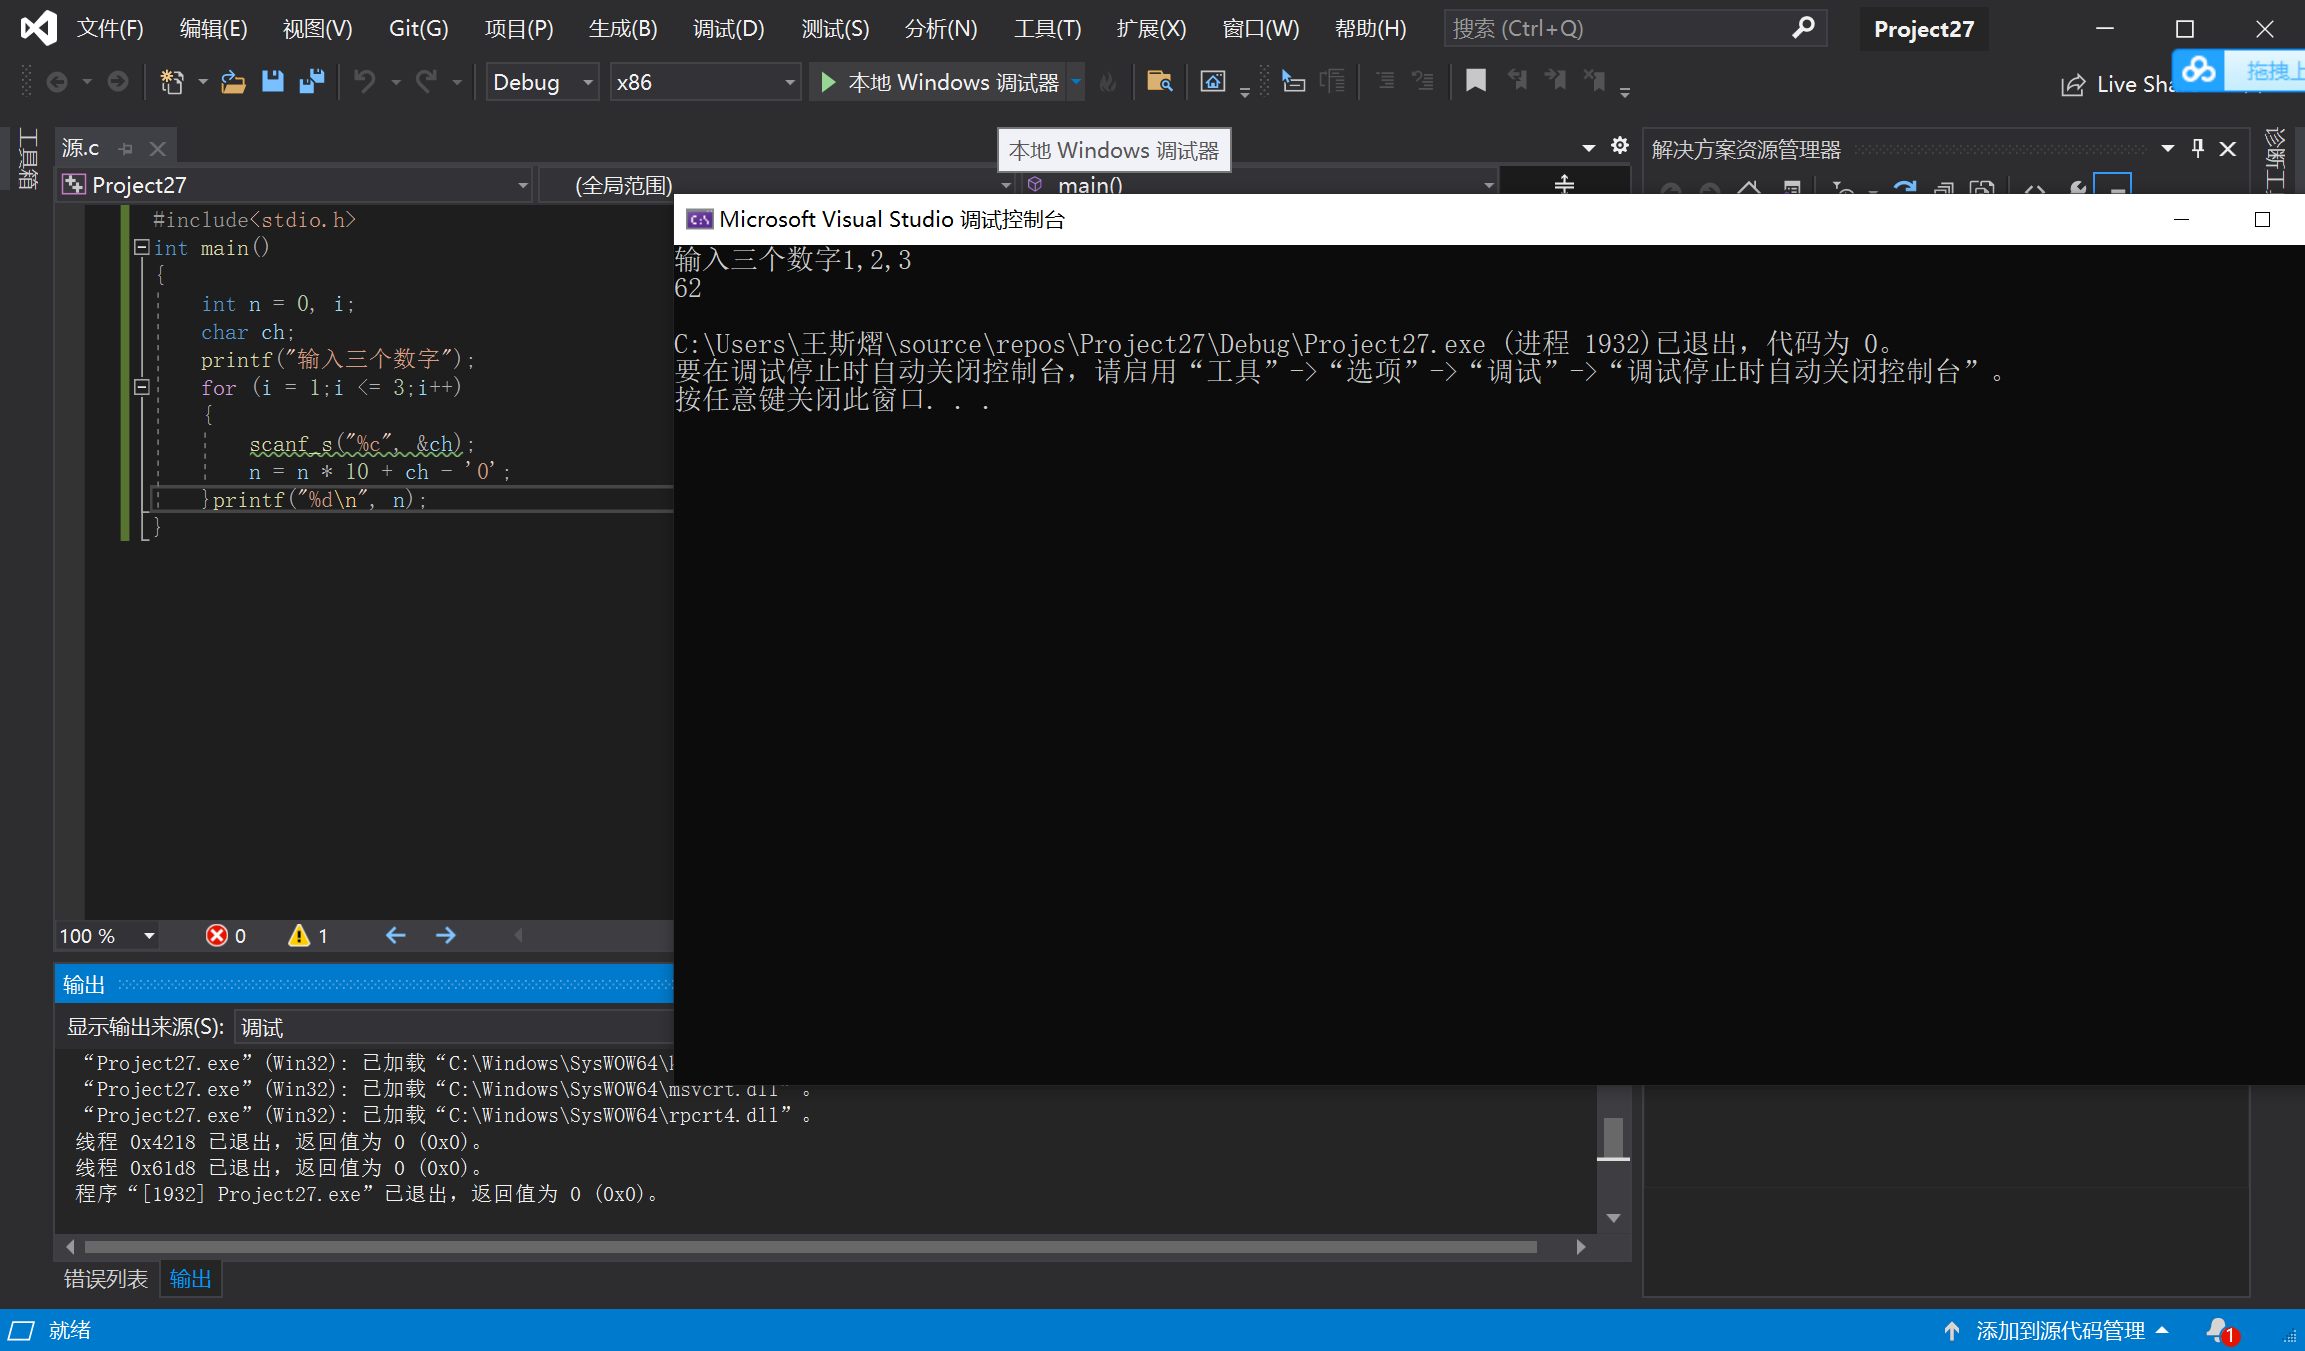Open the 调试(D) menu
The width and height of the screenshot is (2305, 1351).
[x=728, y=28]
